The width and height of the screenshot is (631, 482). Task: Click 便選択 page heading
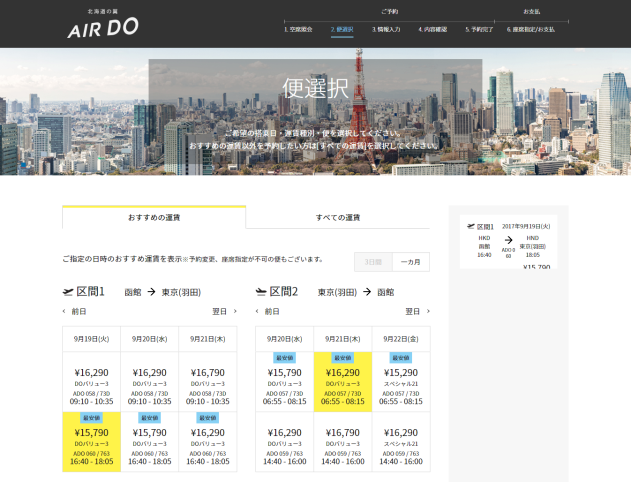315,88
